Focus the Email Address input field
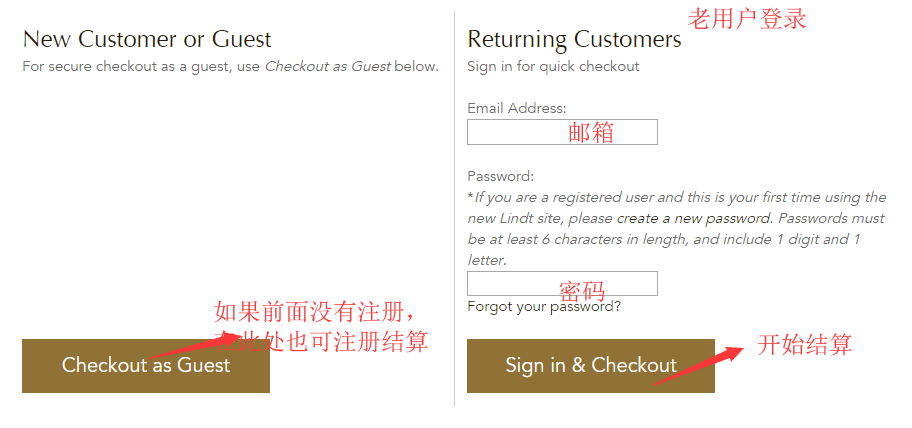Image resolution: width=912 pixels, height=428 pixels. (x=562, y=132)
